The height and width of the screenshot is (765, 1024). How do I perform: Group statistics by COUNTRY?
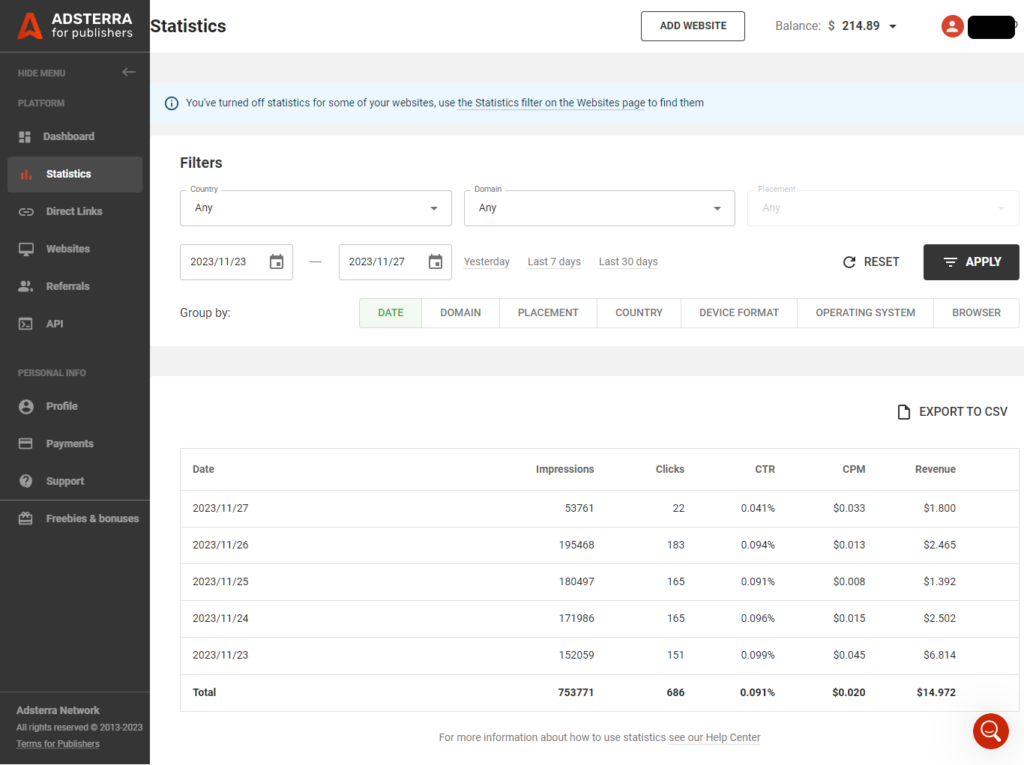click(x=638, y=312)
